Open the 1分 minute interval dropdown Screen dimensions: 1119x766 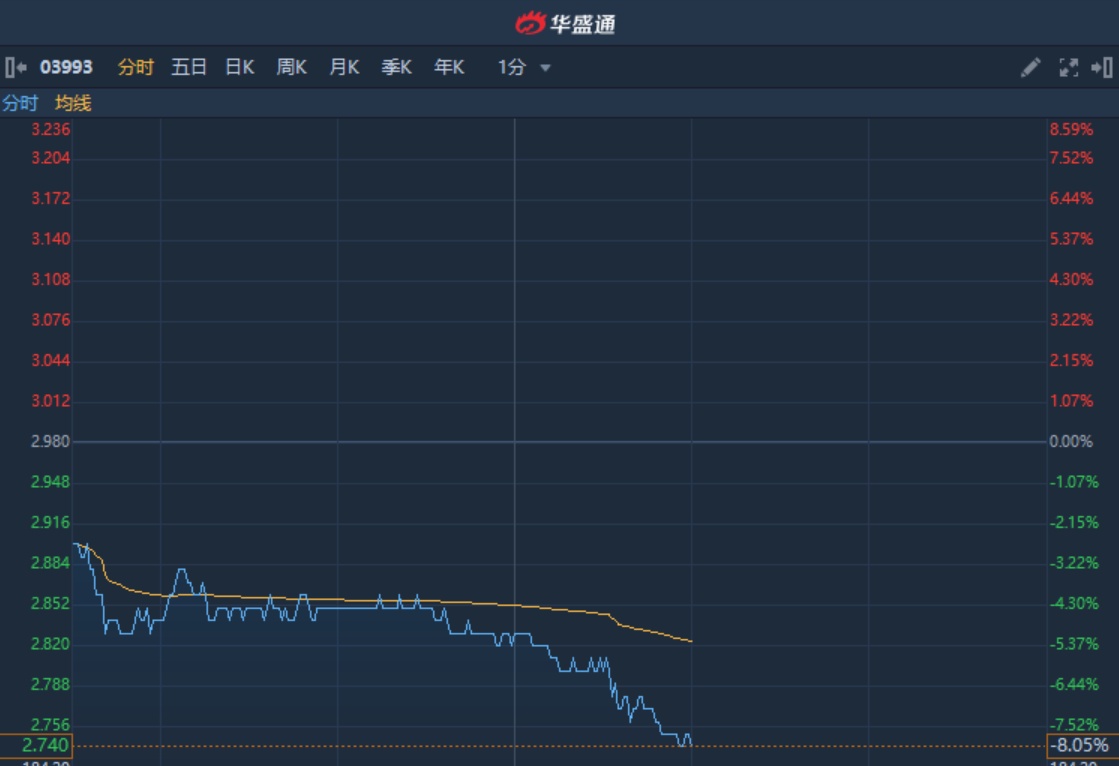[524, 68]
